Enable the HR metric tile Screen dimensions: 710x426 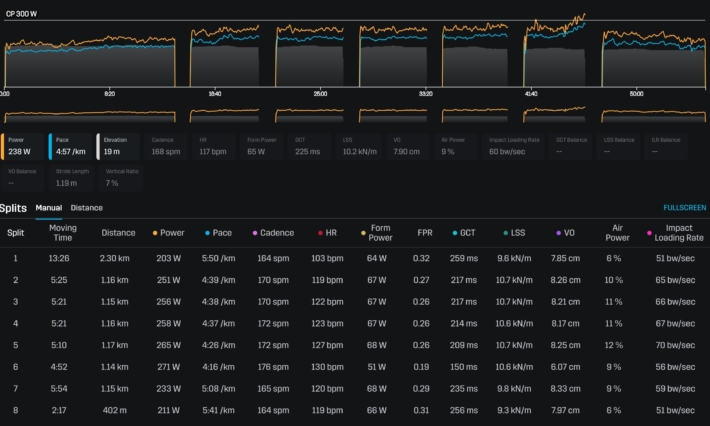(213, 146)
